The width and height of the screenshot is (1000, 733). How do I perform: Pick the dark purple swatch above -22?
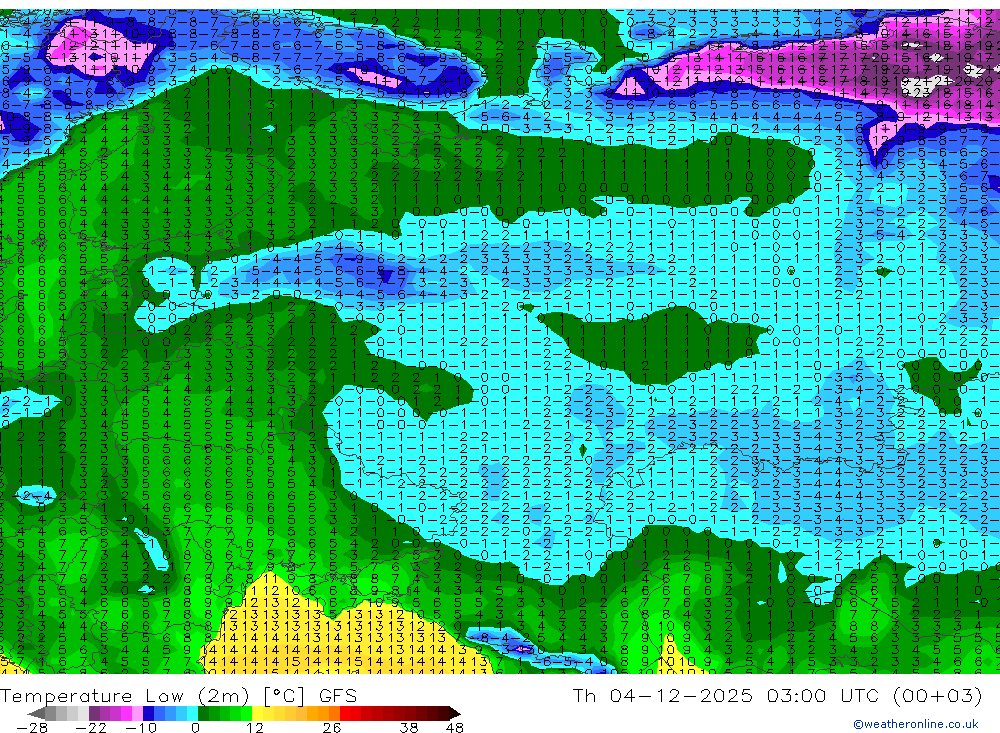coord(94,714)
